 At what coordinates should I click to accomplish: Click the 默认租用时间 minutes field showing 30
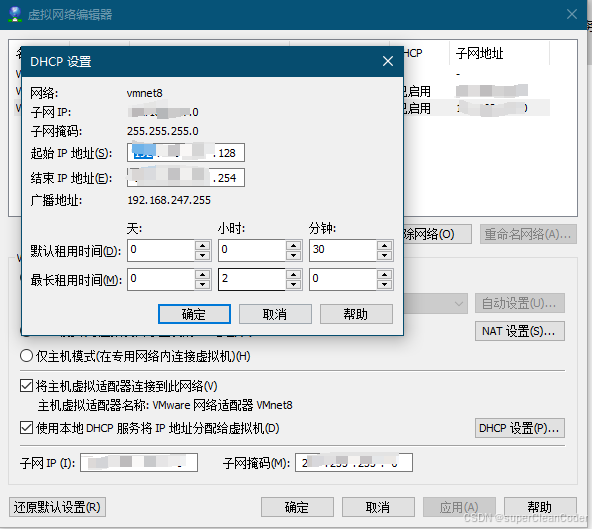point(343,250)
